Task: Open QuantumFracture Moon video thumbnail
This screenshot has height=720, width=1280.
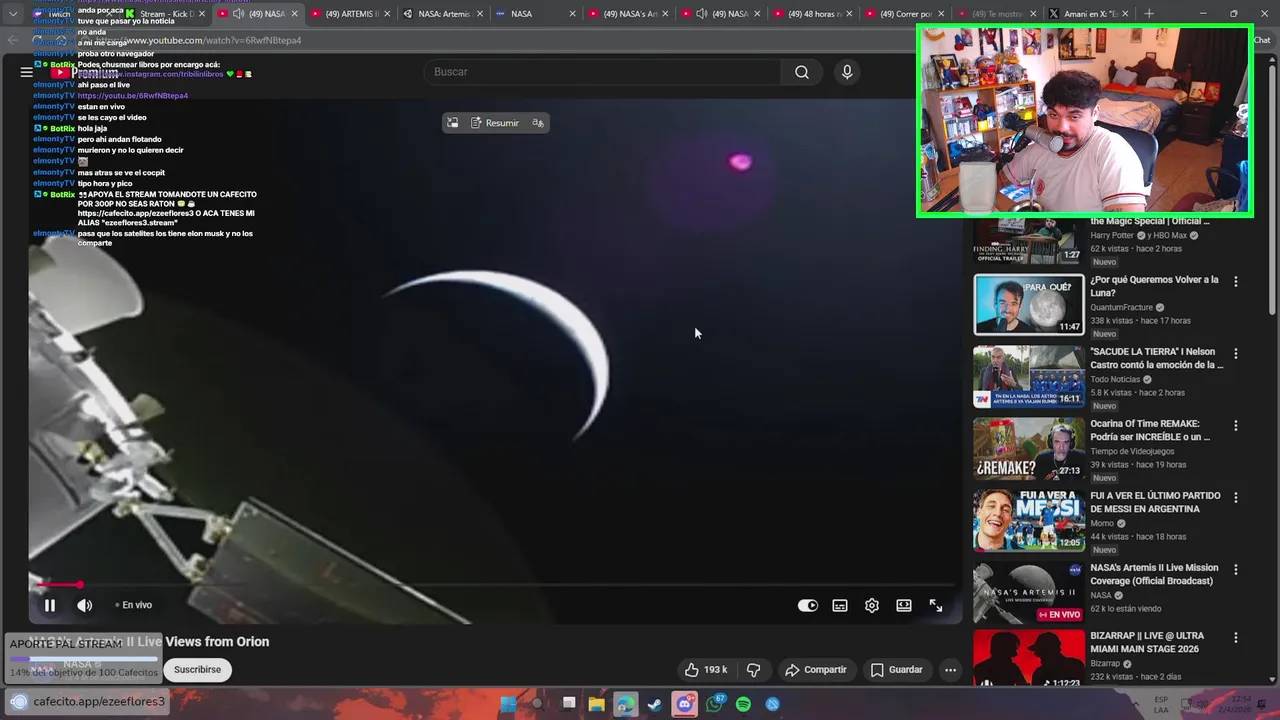Action: point(1029,305)
